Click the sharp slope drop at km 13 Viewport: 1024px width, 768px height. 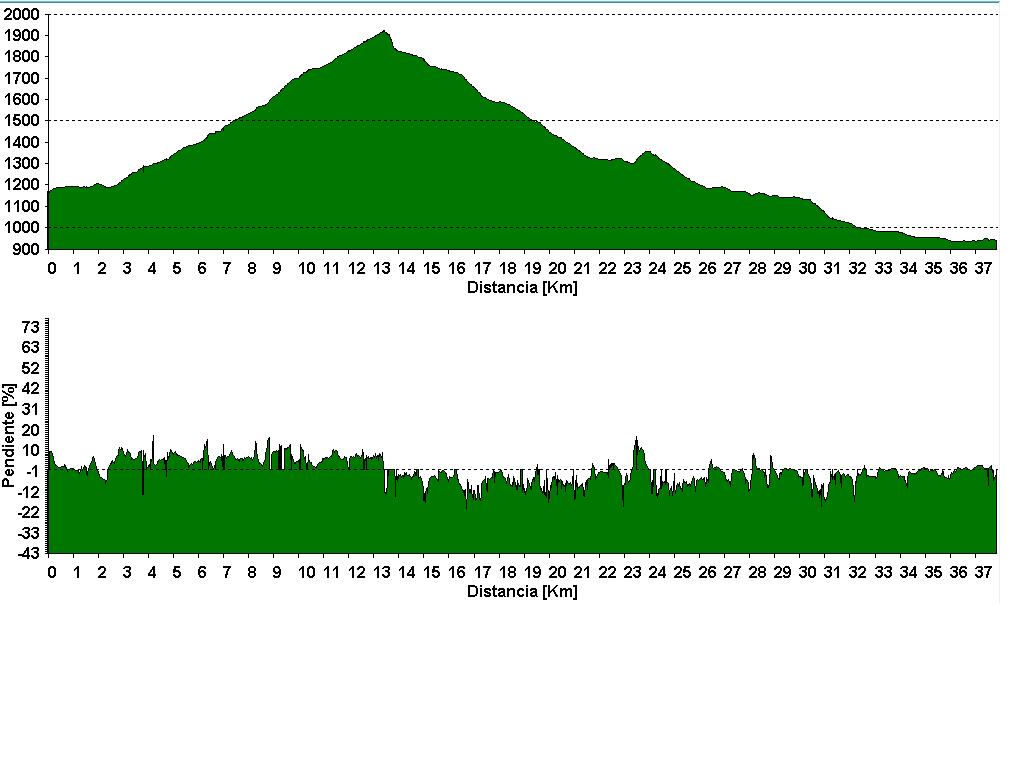(x=386, y=482)
